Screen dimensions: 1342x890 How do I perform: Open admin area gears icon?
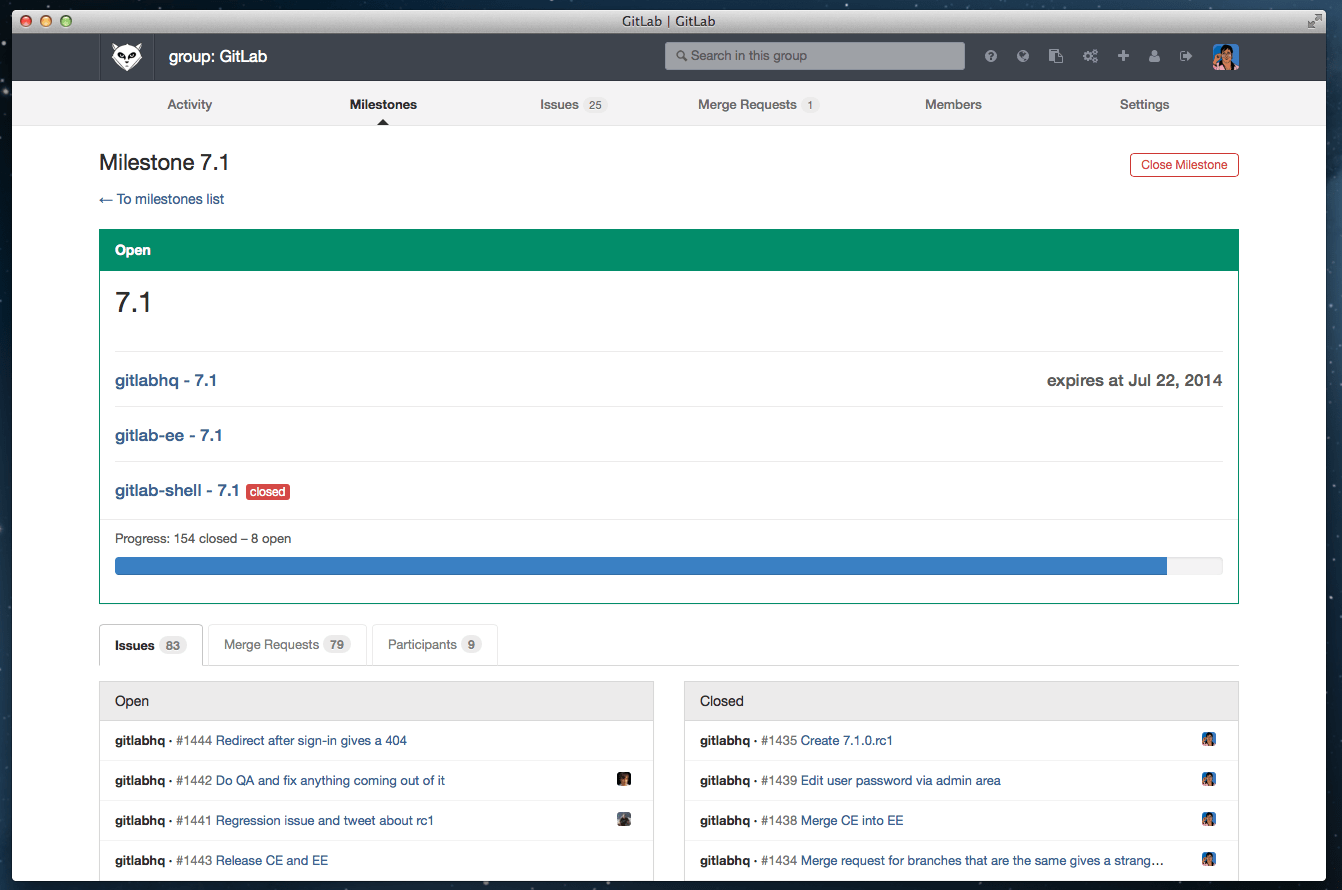click(1090, 57)
